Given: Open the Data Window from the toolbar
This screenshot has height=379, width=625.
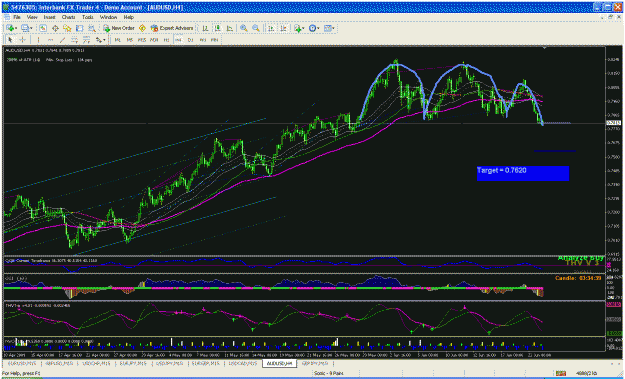Looking at the screenshot, I should (x=55, y=28).
